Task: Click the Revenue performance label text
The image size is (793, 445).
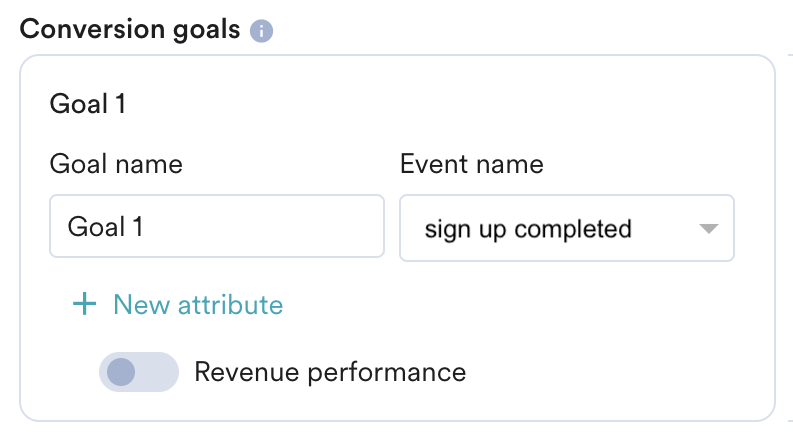Action: tap(330, 373)
